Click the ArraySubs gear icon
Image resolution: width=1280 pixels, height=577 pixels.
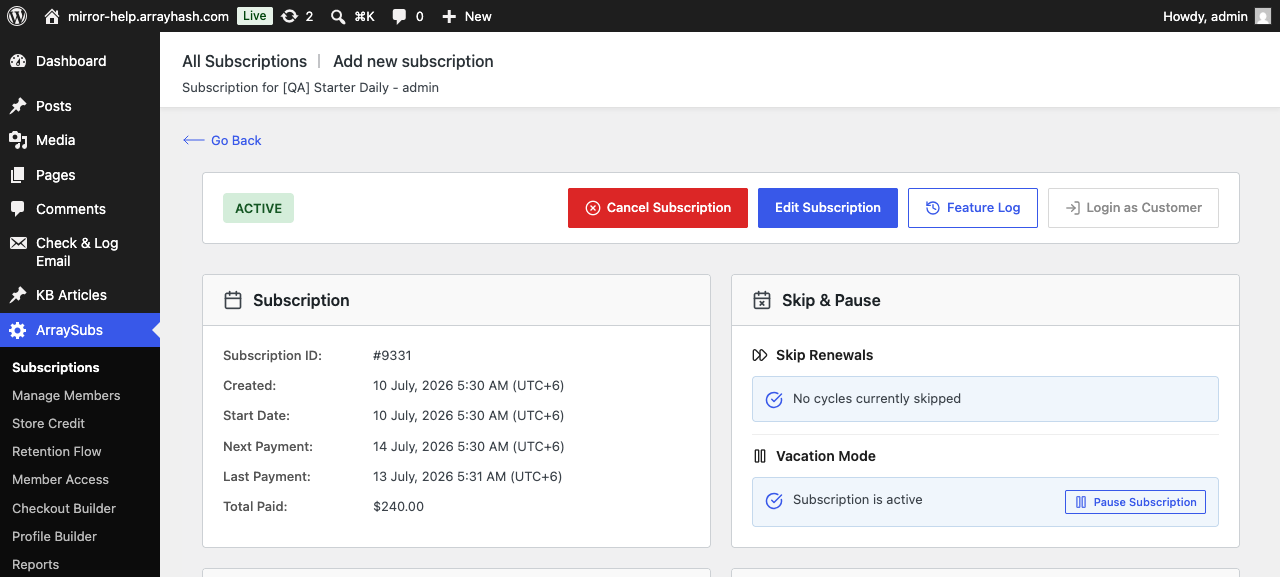[x=18, y=330]
